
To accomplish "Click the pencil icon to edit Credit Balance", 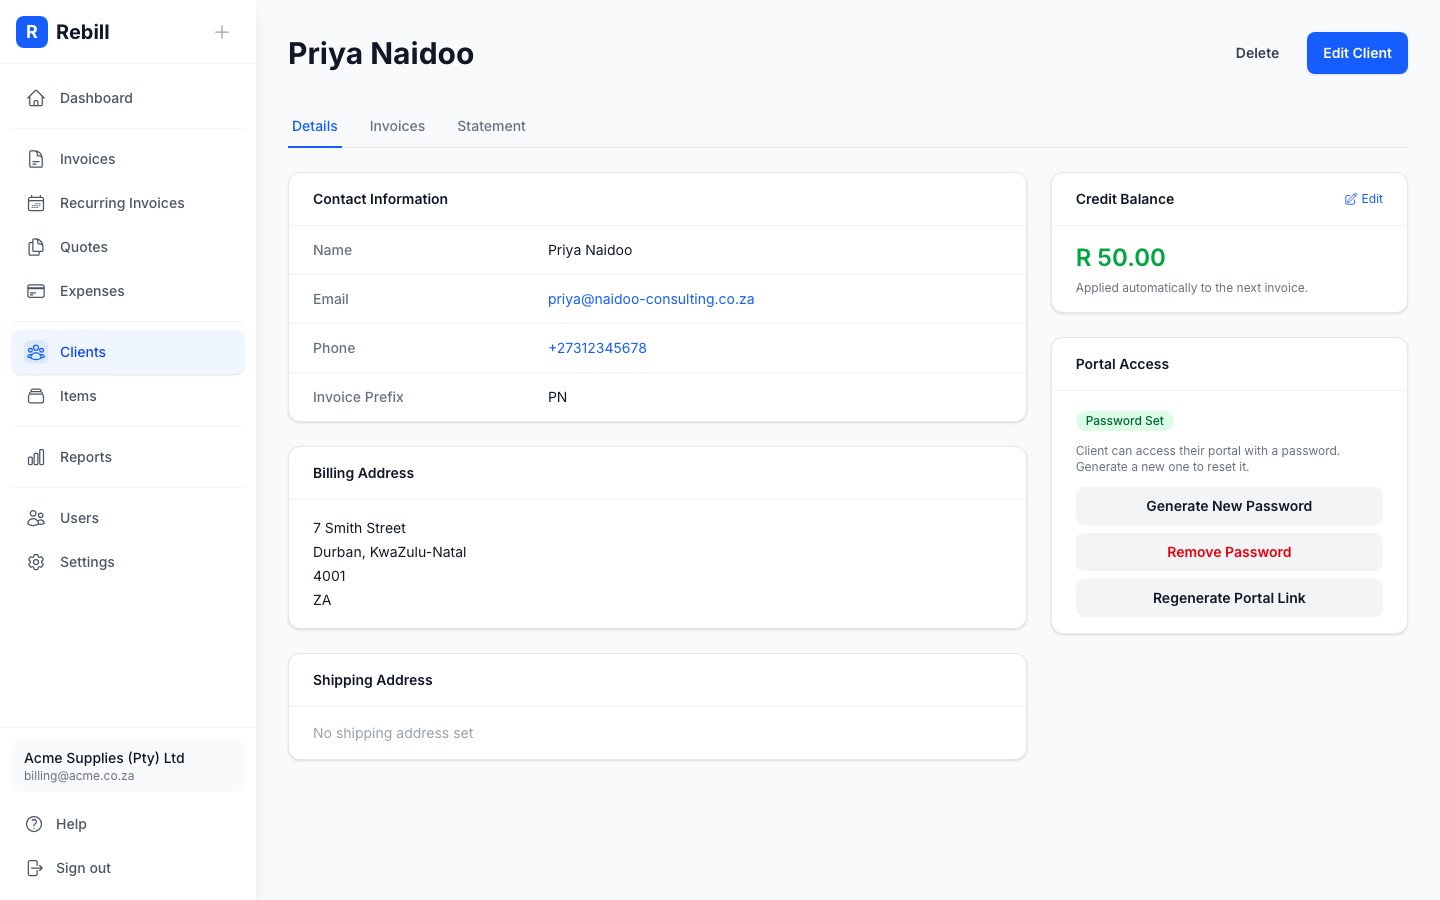I will [1350, 199].
